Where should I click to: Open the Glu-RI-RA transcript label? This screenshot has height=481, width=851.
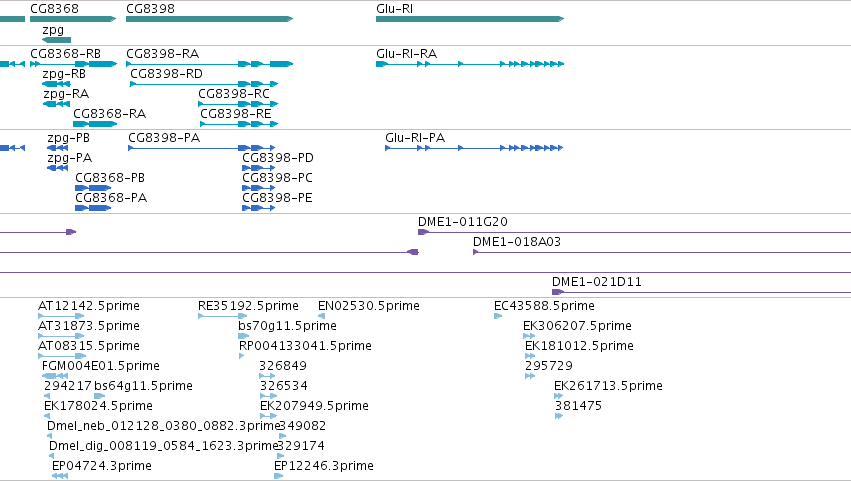[407, 54]
